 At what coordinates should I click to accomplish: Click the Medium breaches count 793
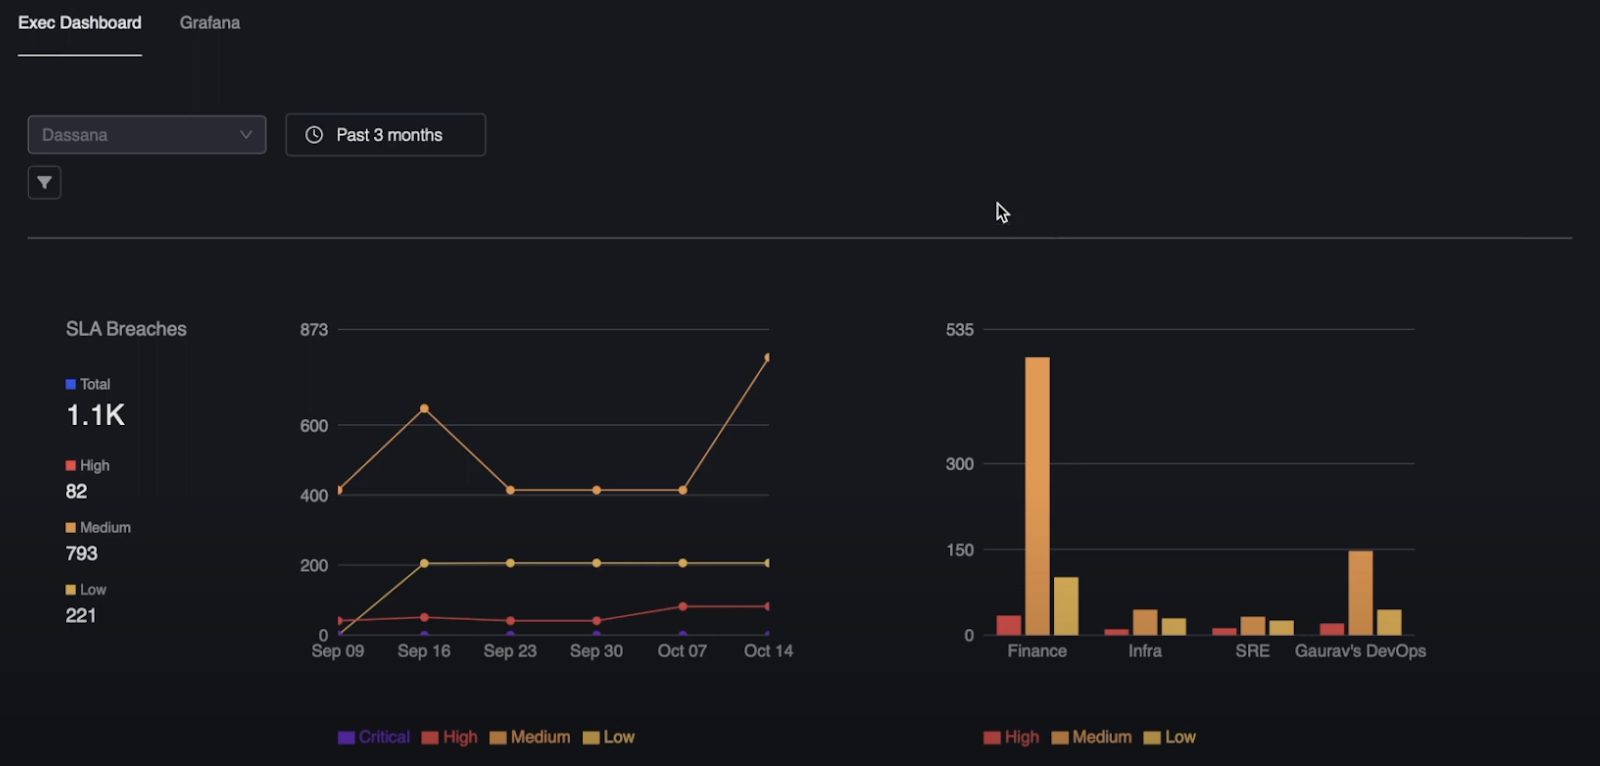[x=82, y=553]
